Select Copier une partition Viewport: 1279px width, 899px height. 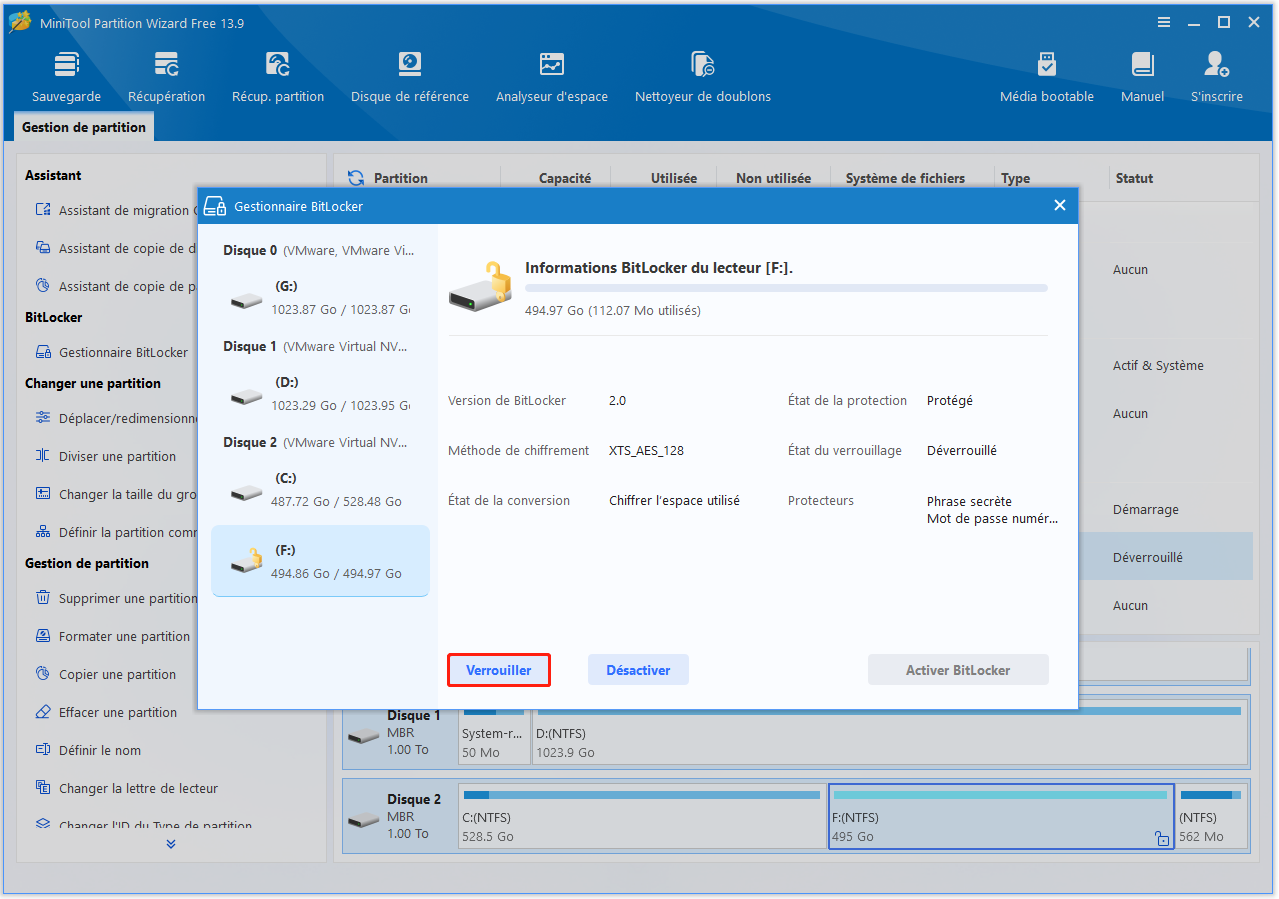point(106,674)
